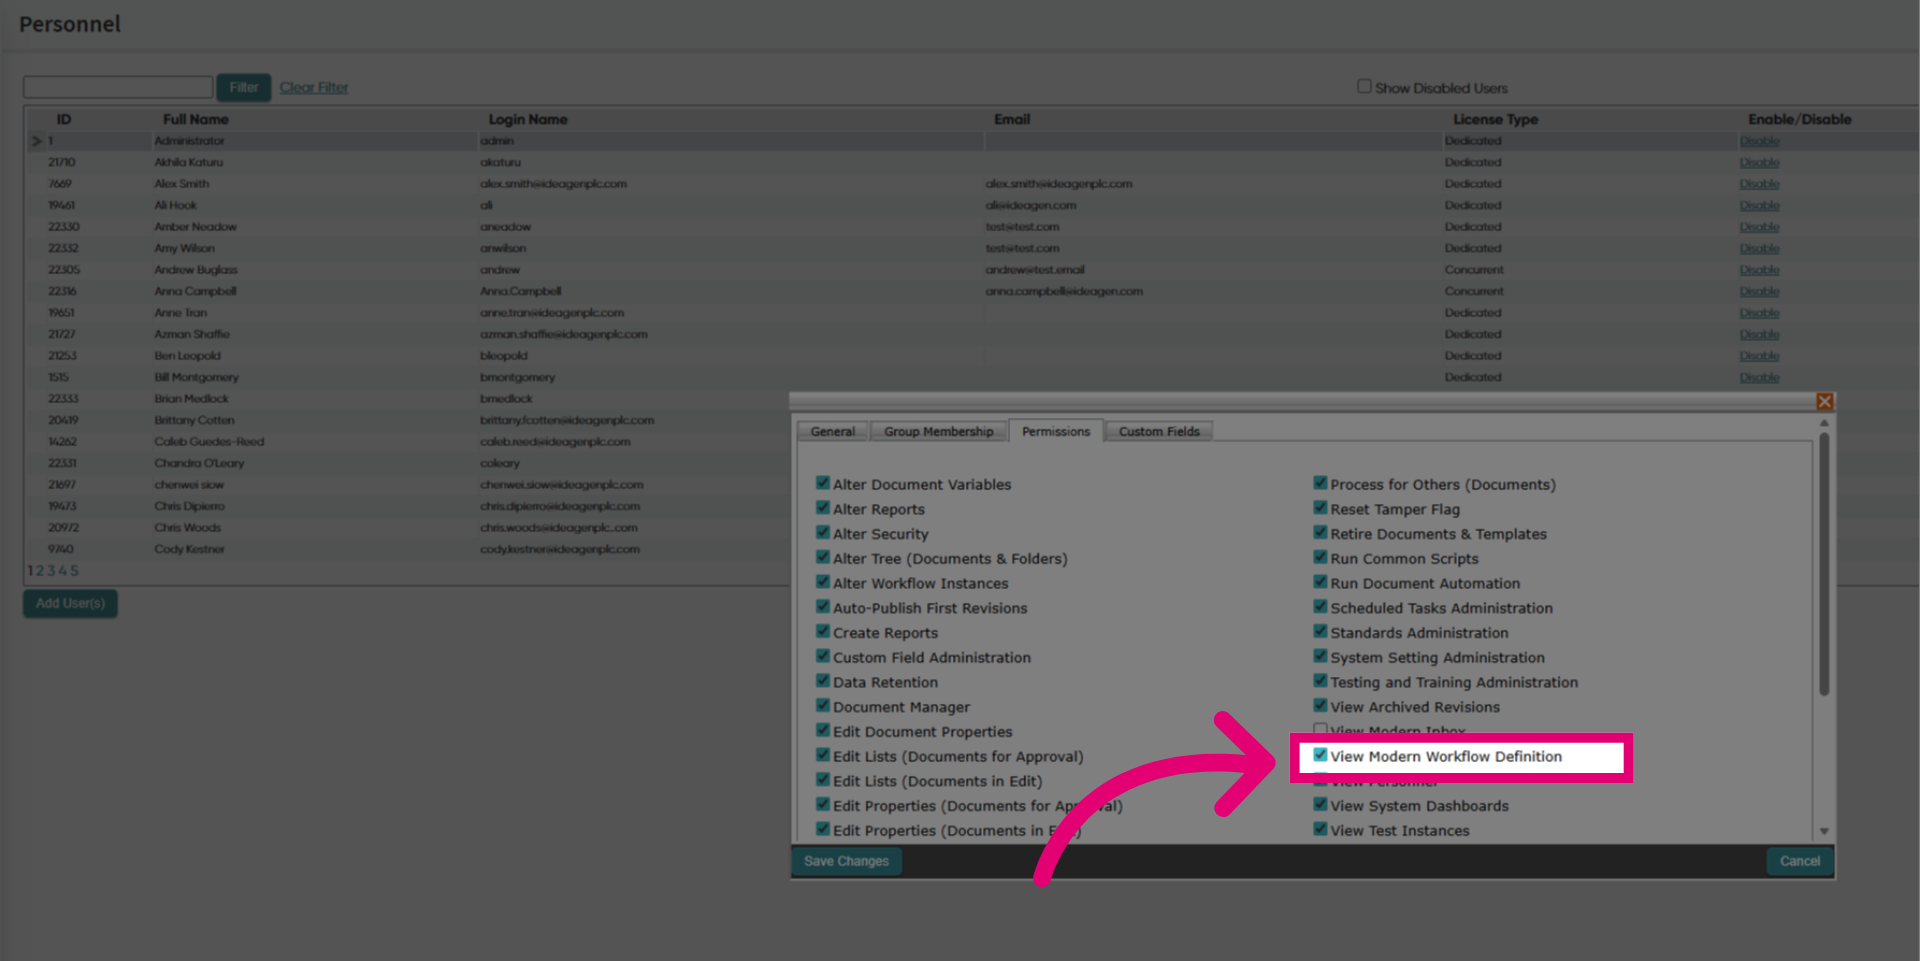
Task: Toggle Scheduled Tasks Administration checkbox
Action: coord(1320,607)
